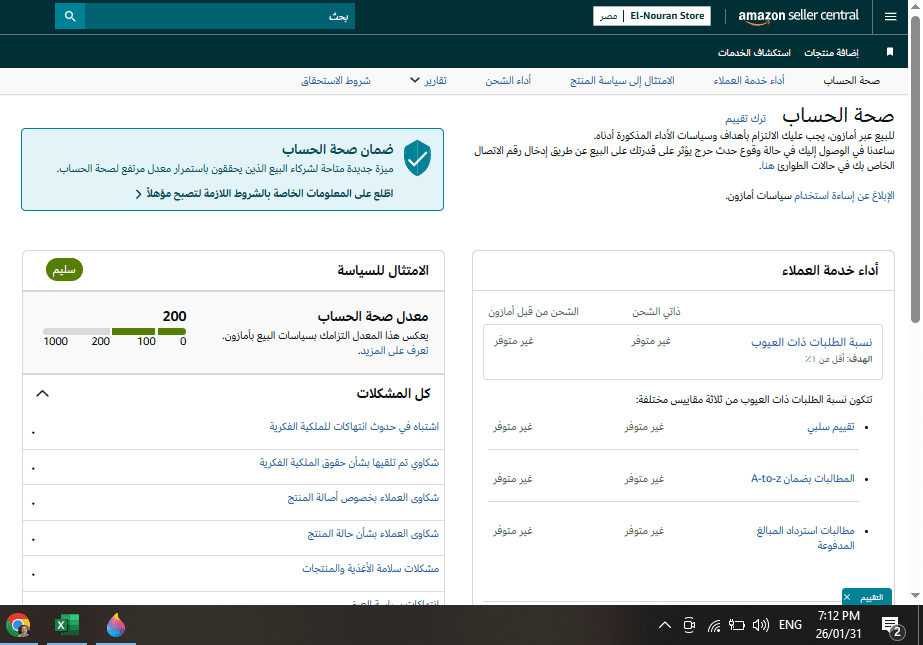Image resolution: width=923 pixels, height=645 pixels.
Task: Close the التقييم feedback tab
Action: tap(849, 597)
